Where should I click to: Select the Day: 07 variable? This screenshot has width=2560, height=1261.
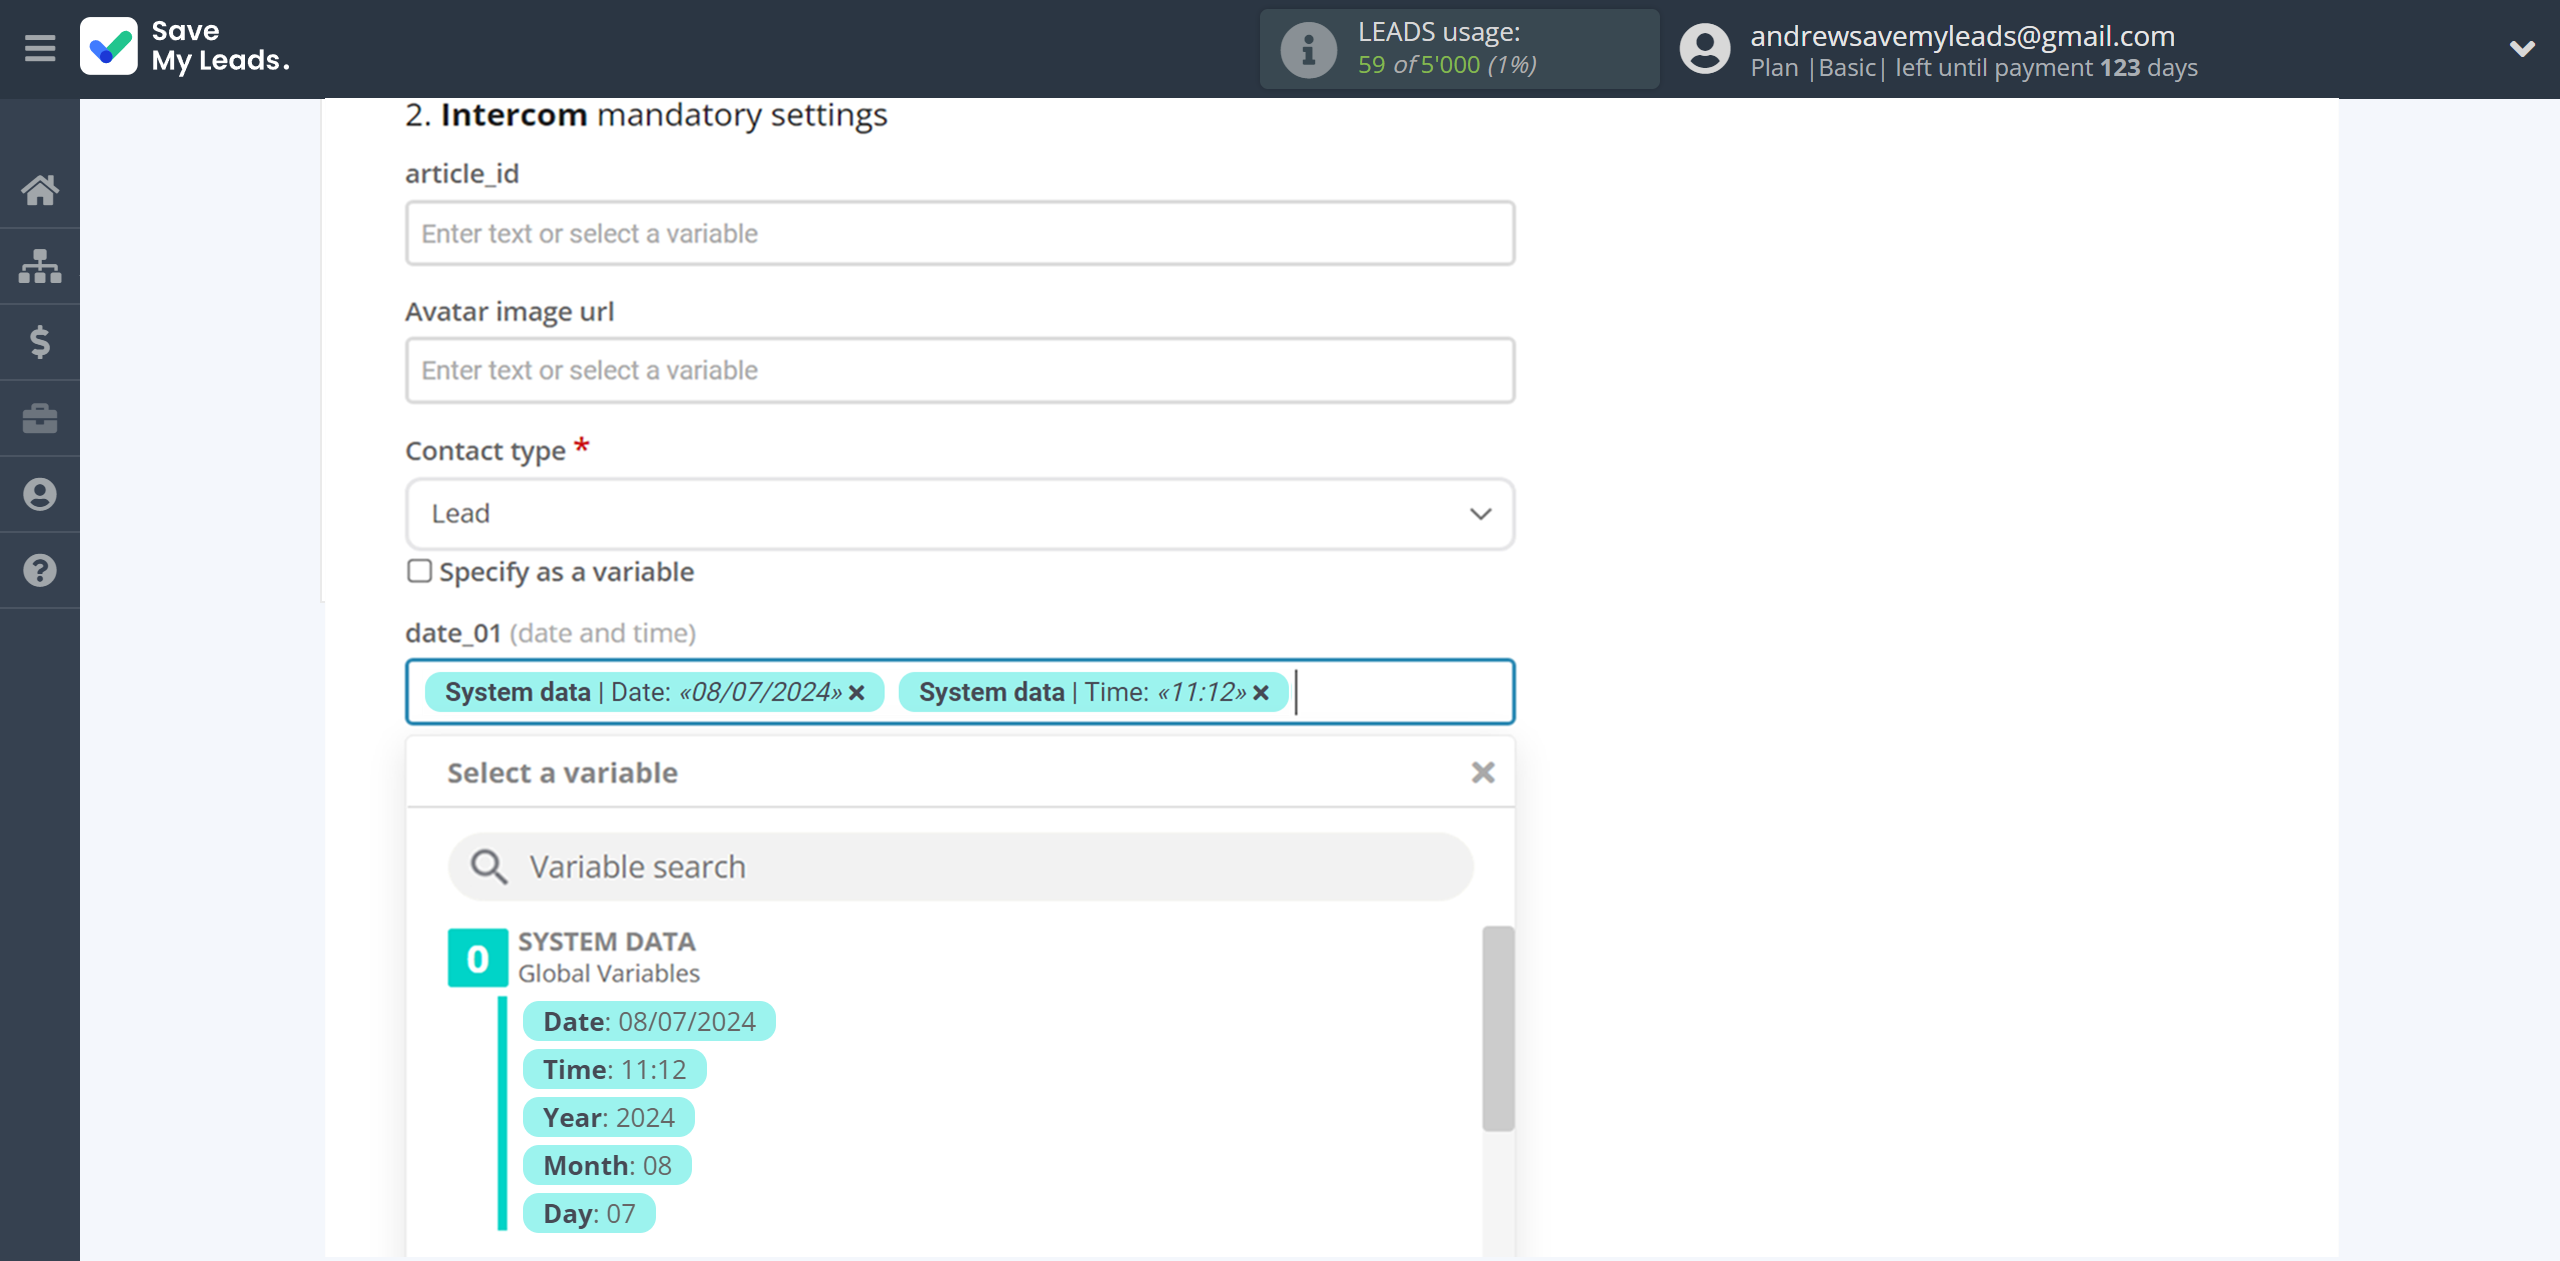589,1213
